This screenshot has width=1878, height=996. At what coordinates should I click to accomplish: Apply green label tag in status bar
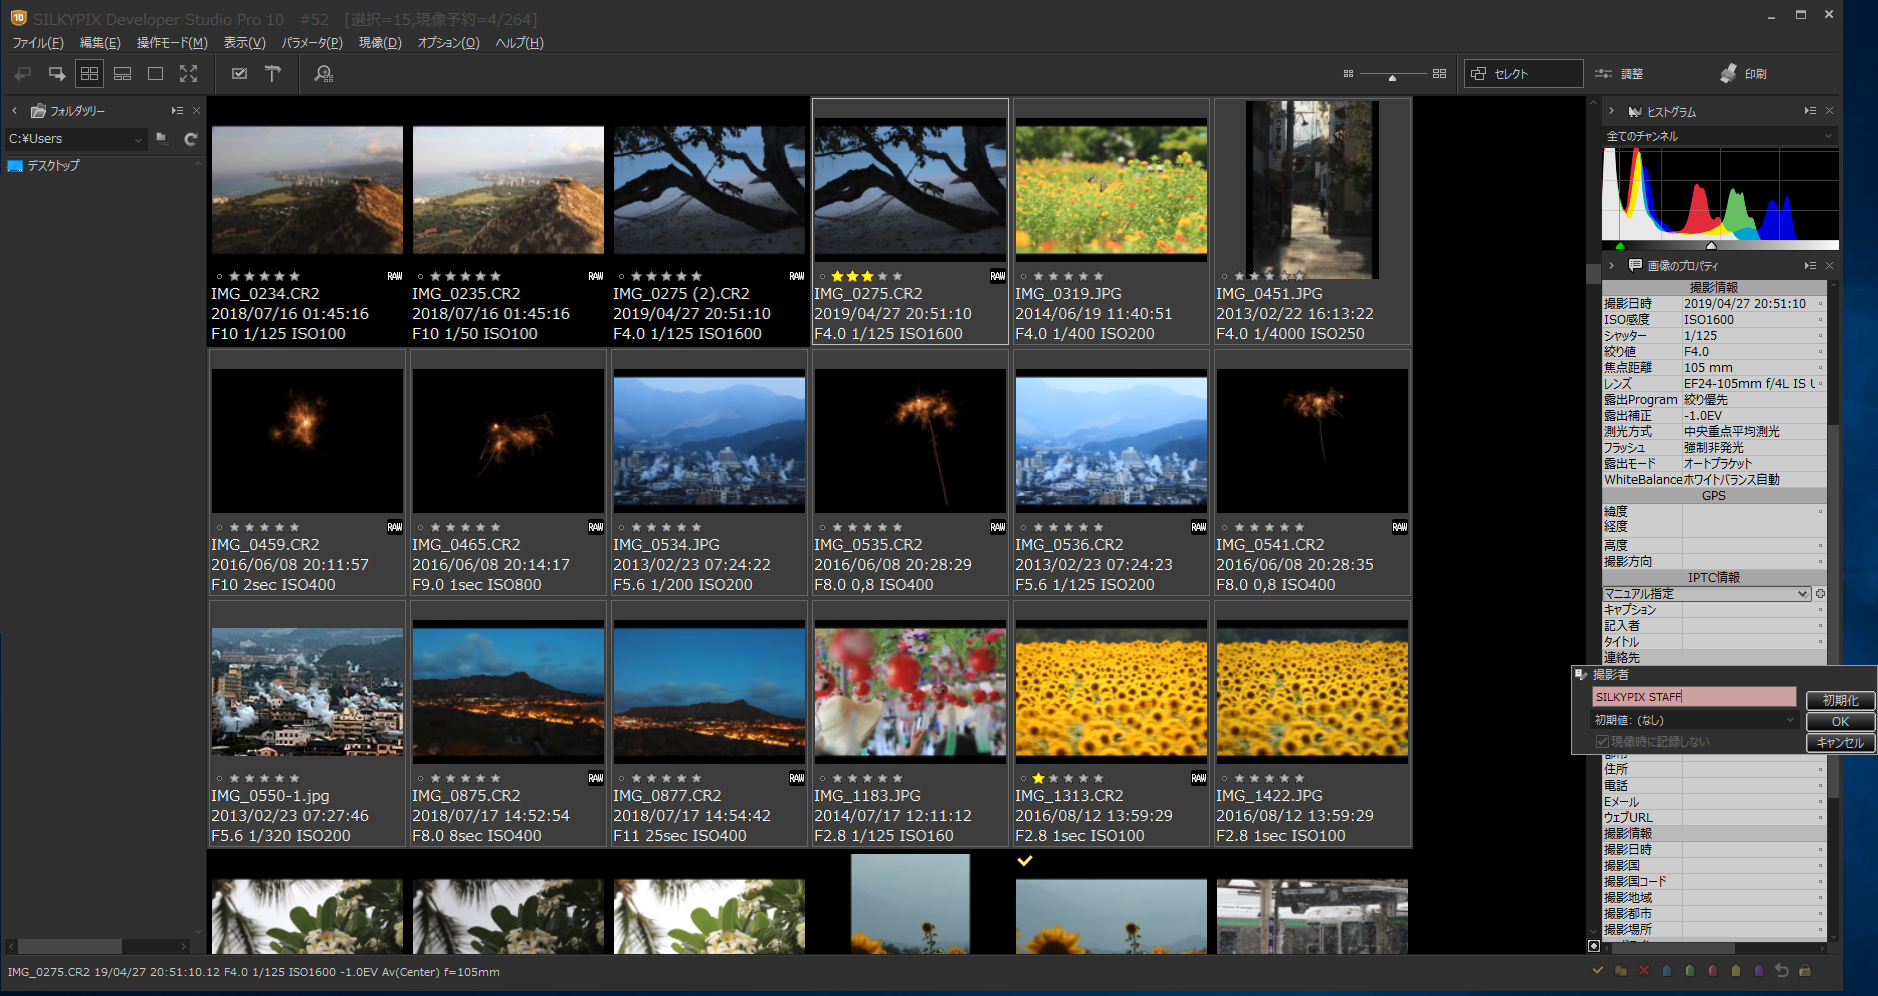[1690, 970]
